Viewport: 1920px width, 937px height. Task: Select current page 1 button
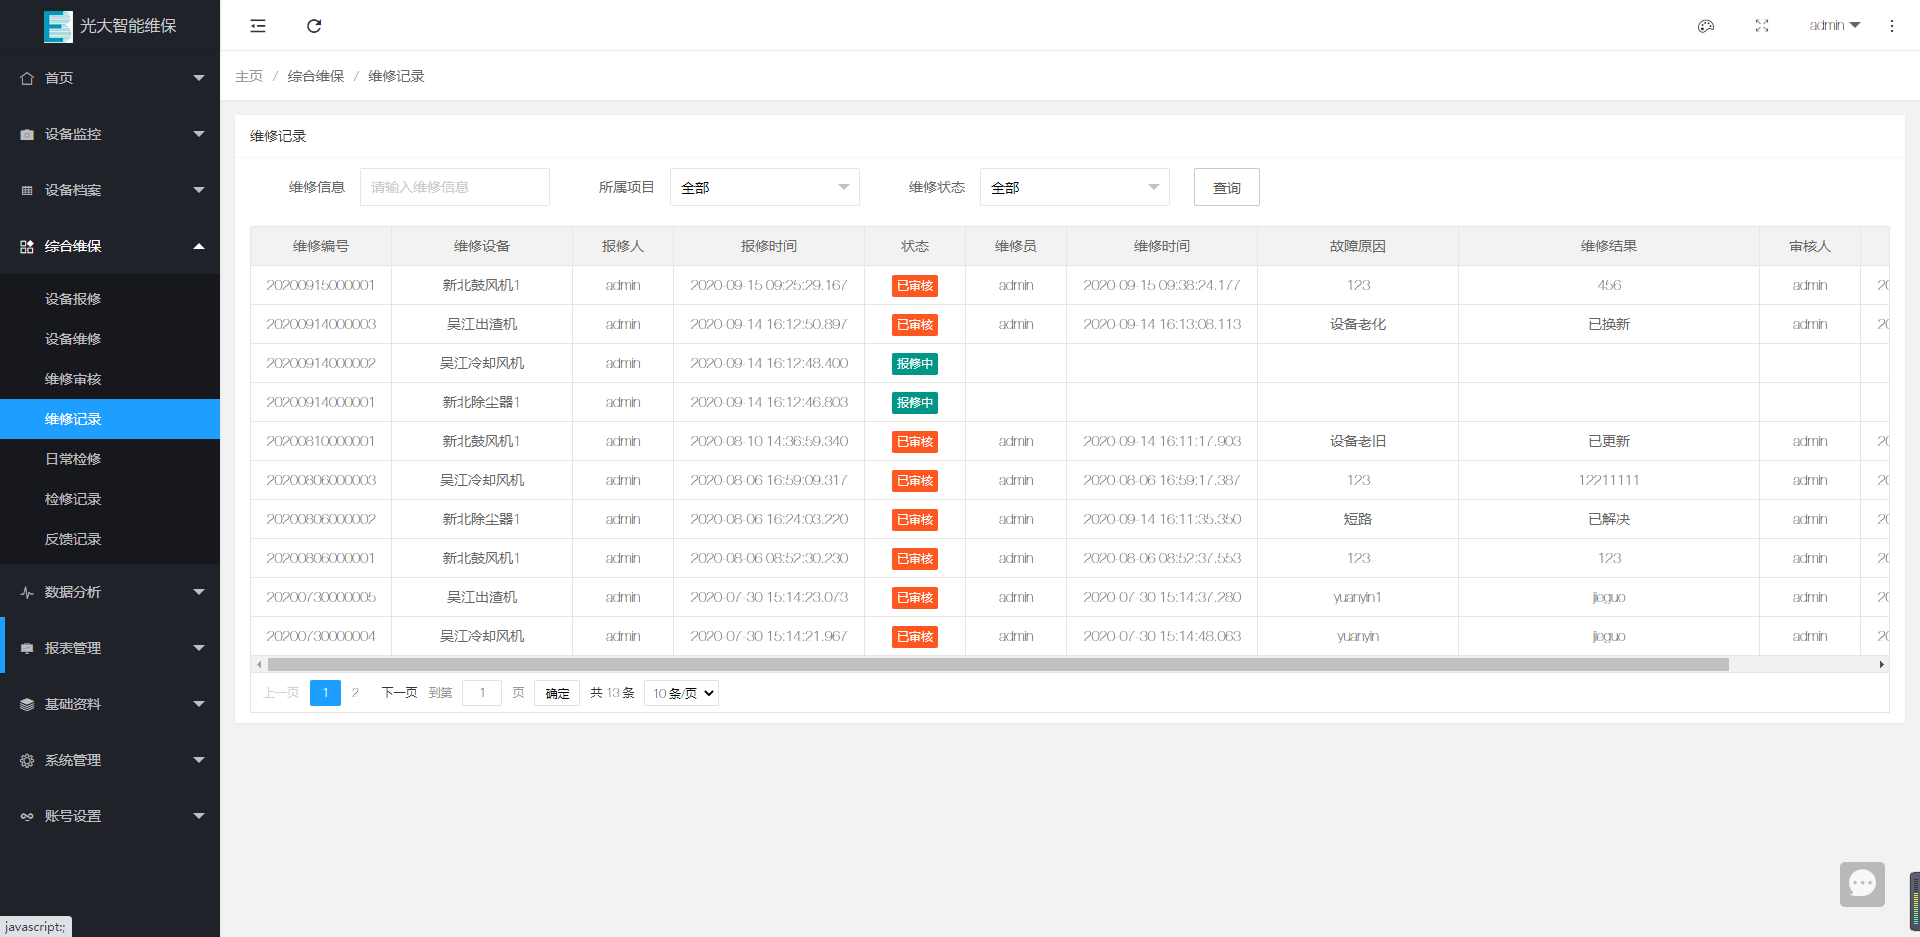[x=325, y=693]
